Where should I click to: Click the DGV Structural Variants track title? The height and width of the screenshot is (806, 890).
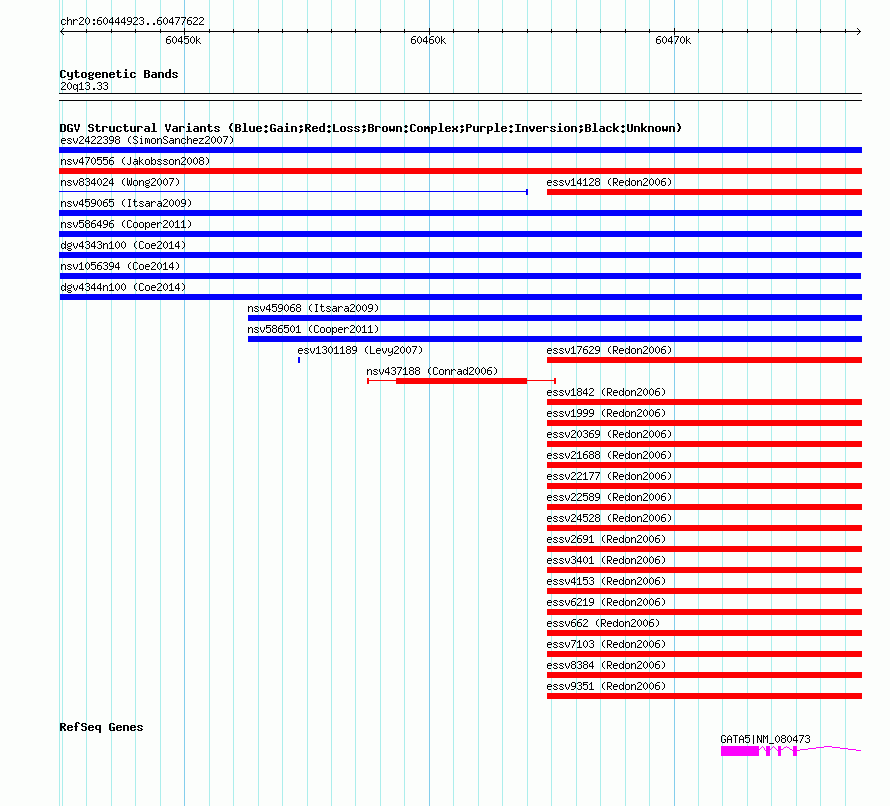pos(371,128)
